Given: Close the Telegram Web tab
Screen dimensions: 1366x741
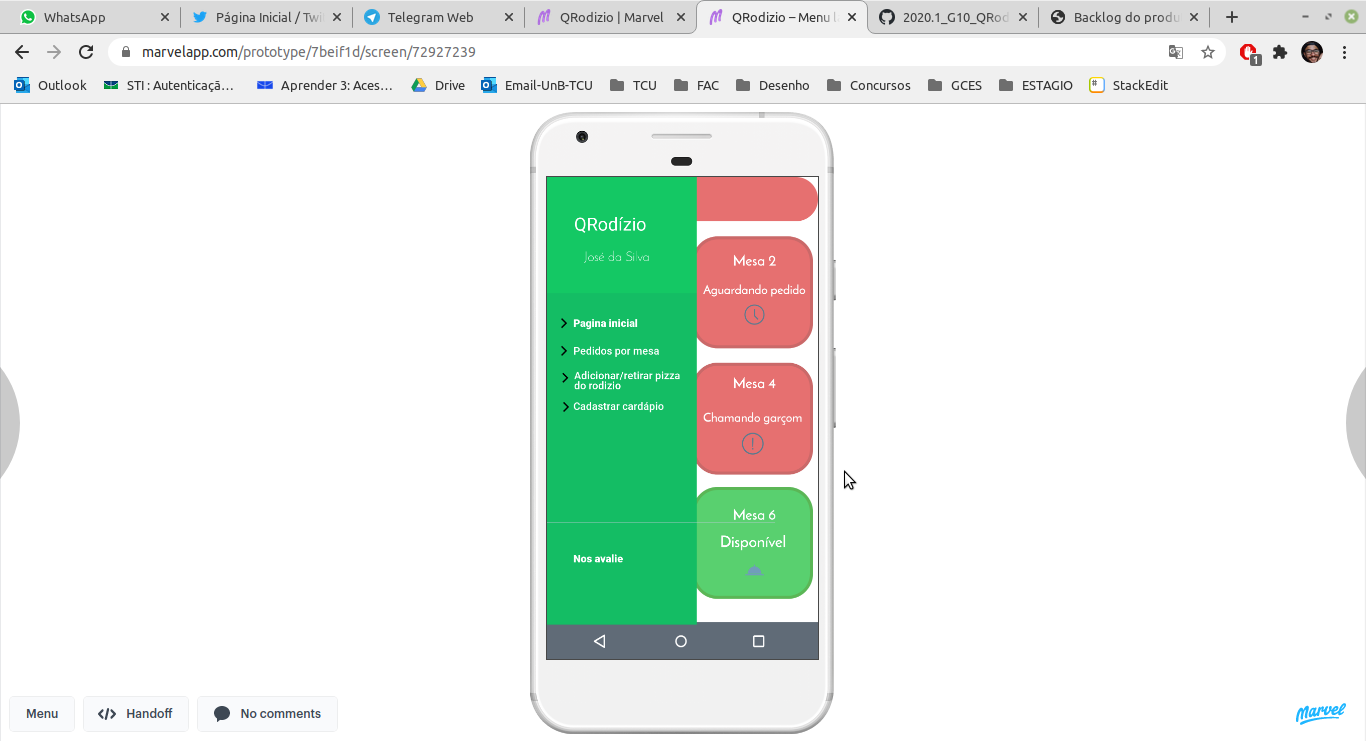Looking at the screenshot, I should 508,17.
